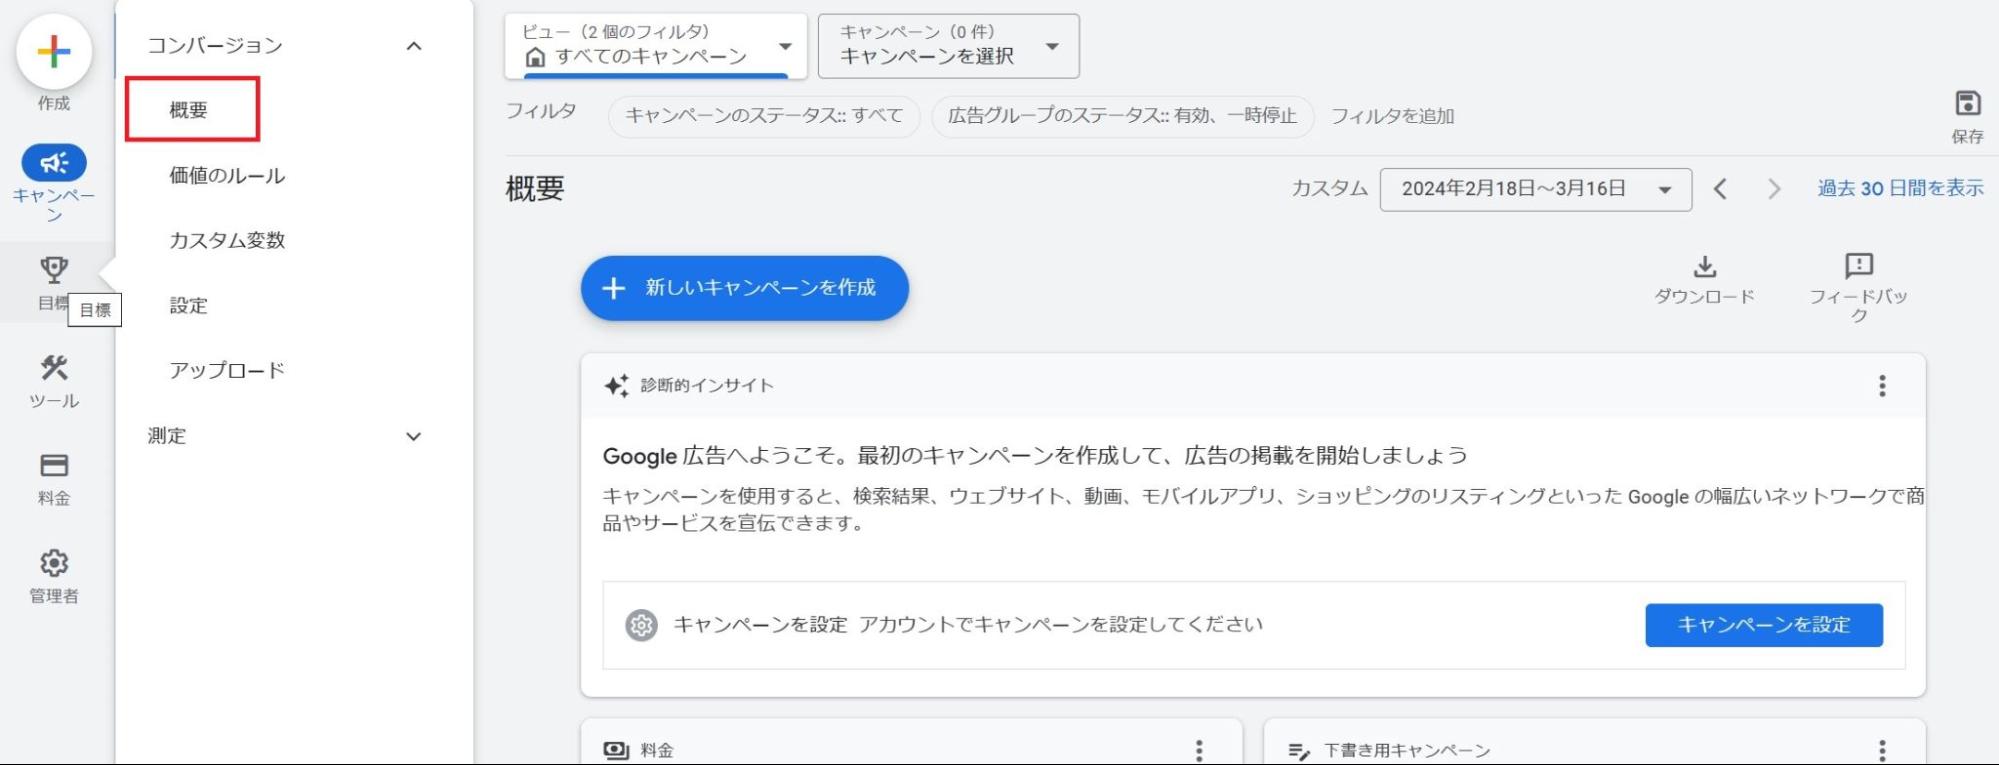Click the 保存 floppy disk icon
Screen dimensions: 1999x765
click(x=1967, y=103)
